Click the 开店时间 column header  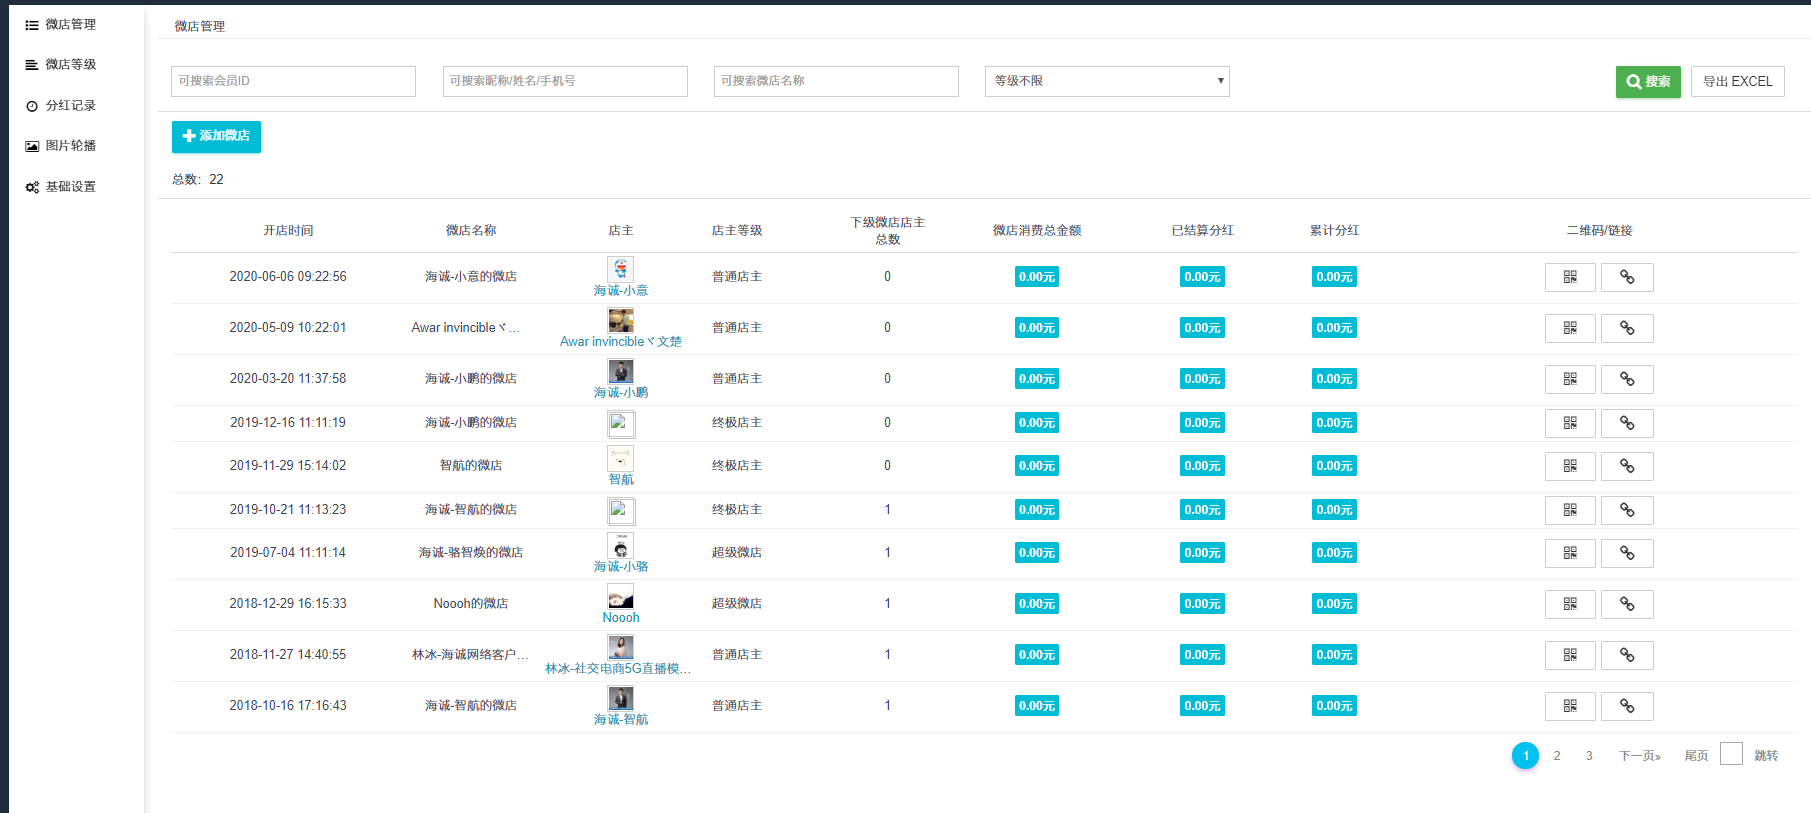[288, 231]
